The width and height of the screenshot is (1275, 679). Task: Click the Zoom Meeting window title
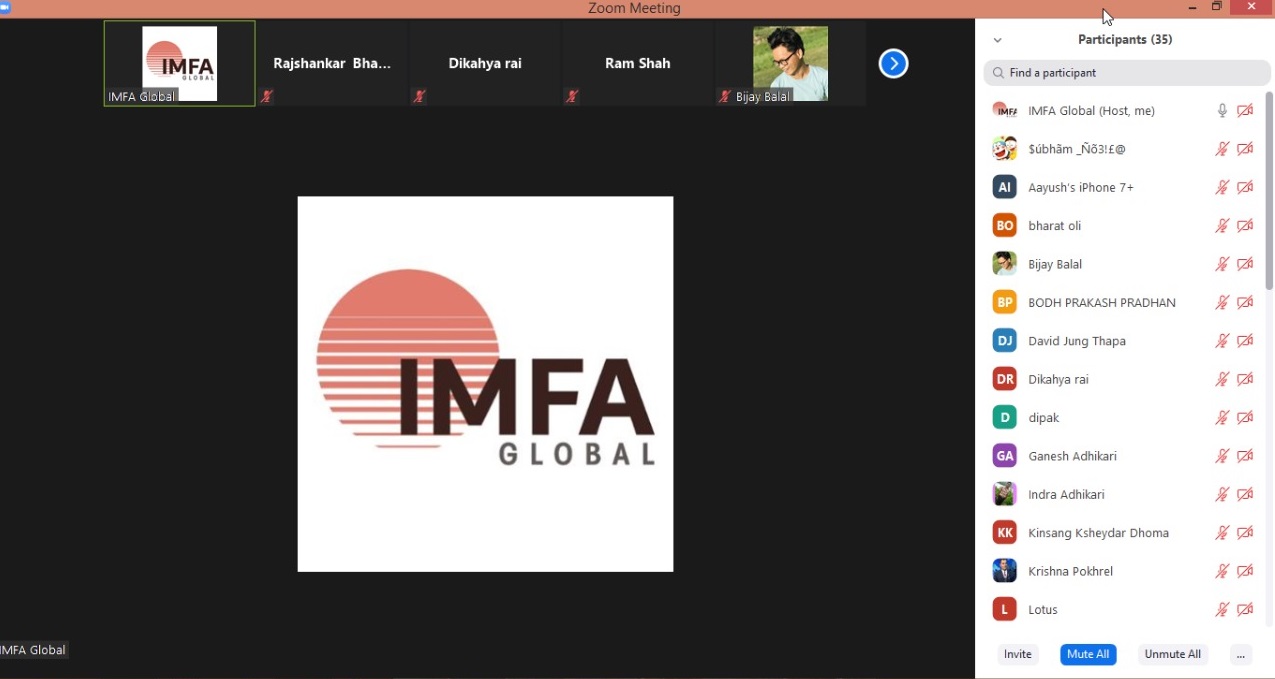click(634, 8)
